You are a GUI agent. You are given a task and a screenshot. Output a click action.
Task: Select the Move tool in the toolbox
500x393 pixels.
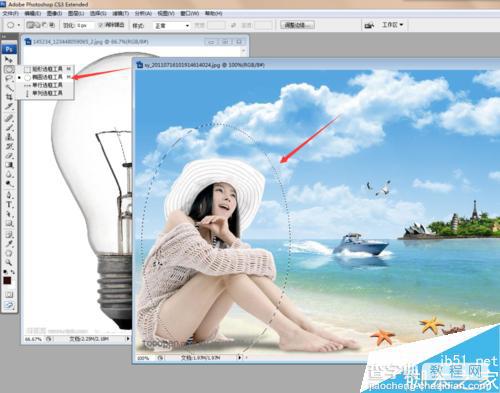9,60
